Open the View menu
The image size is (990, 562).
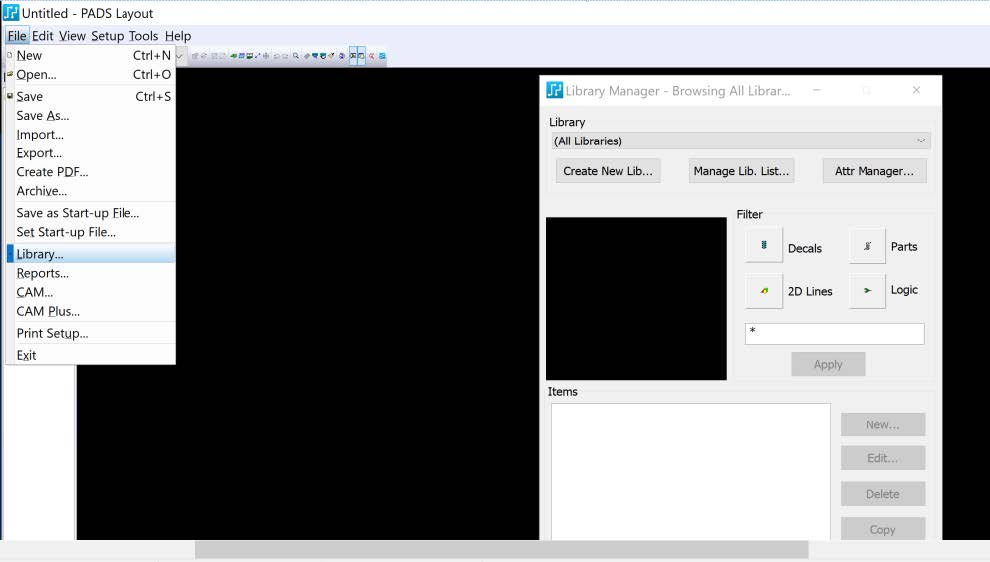tap(72, 36)
